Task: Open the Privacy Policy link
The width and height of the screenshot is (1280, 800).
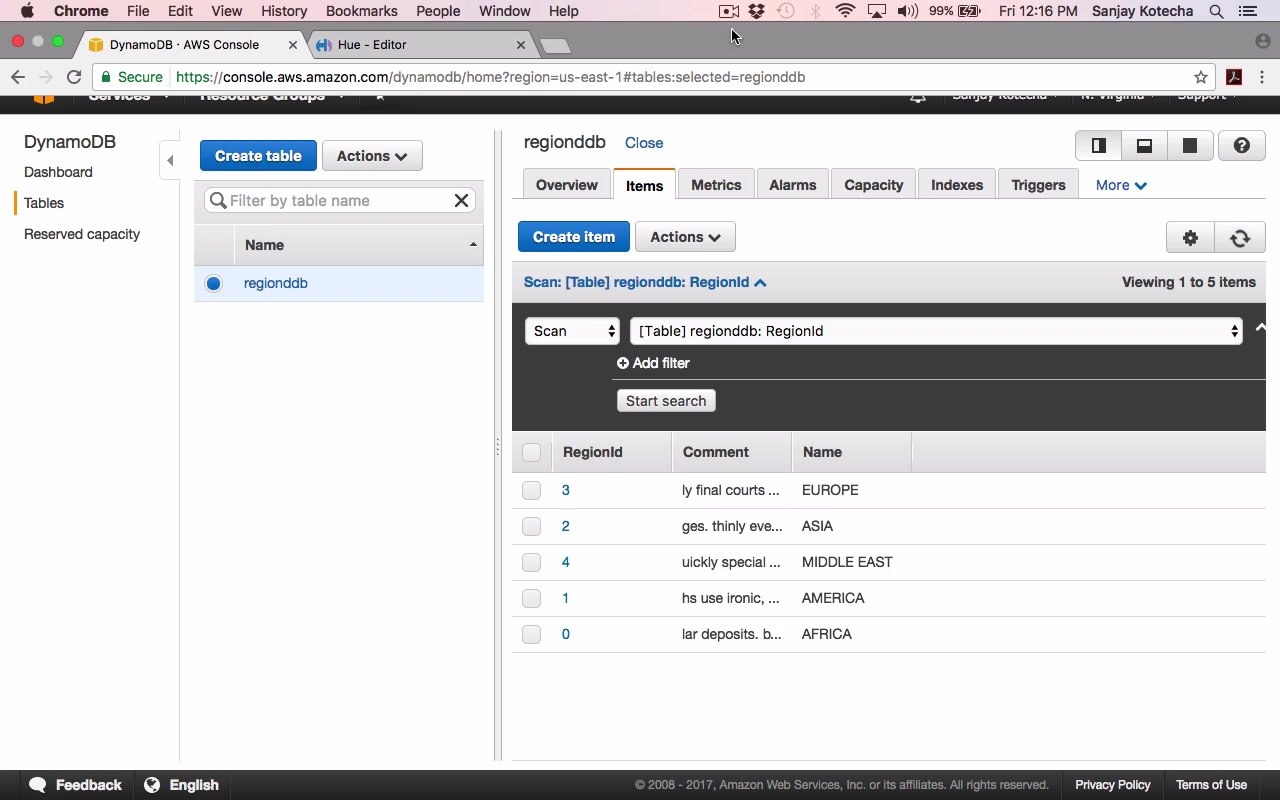Action: tap(1113, 785)
